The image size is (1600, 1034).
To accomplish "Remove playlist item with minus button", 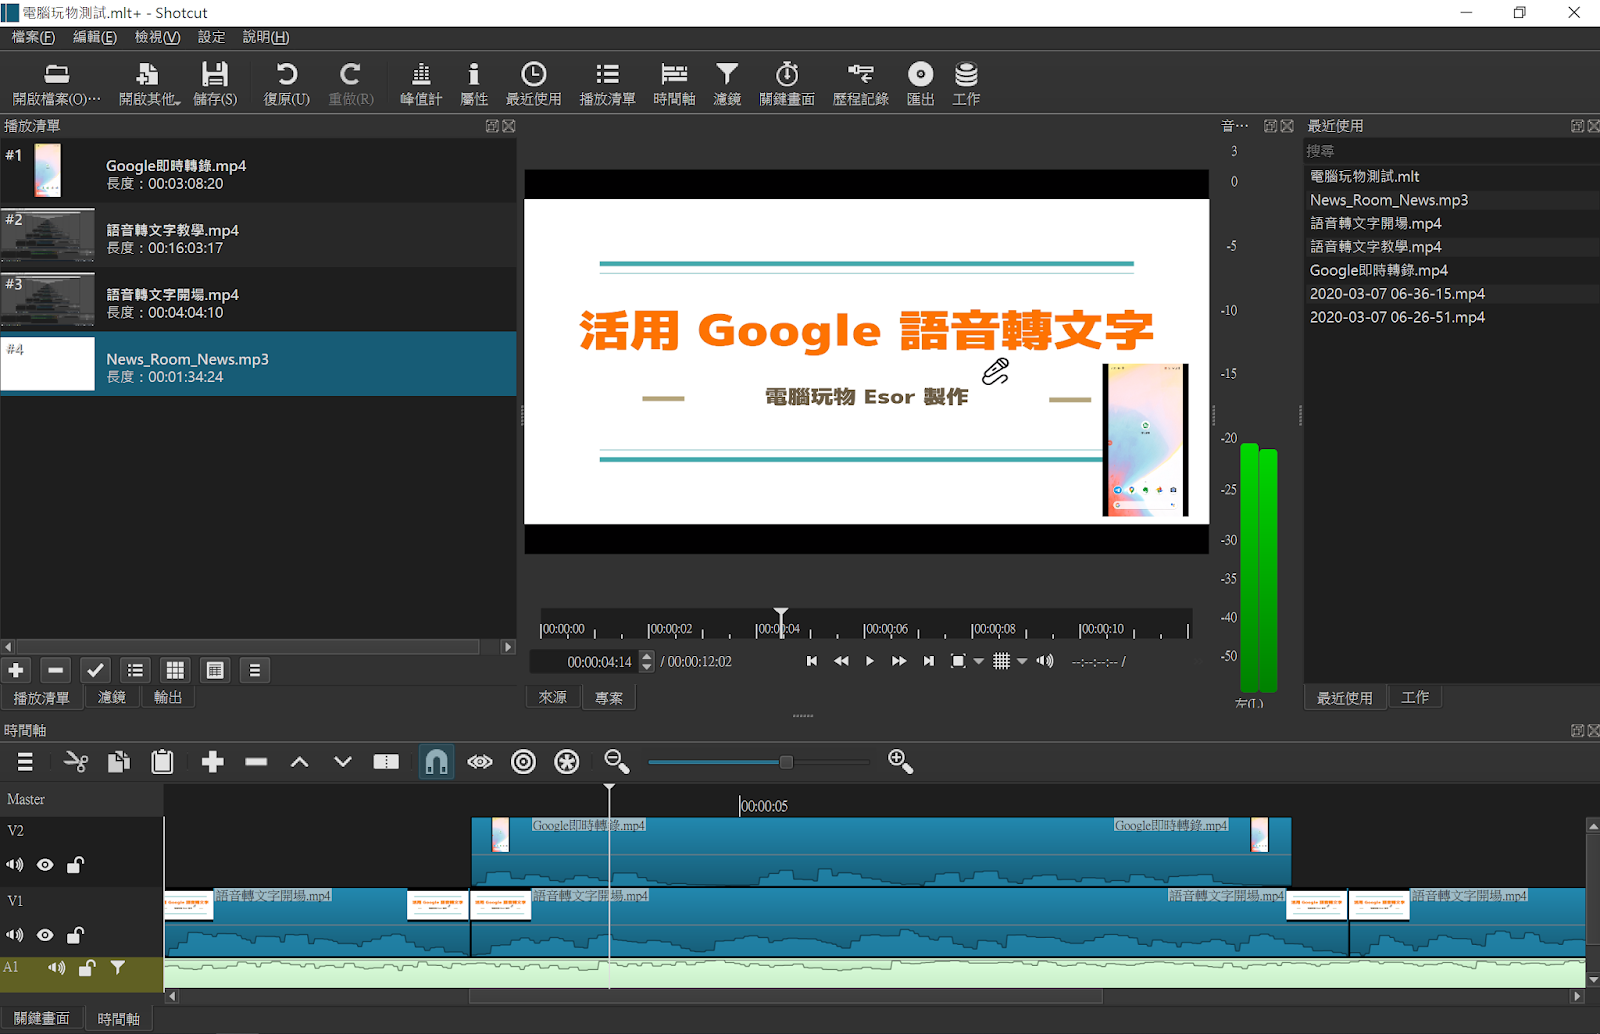I will point(56,670).
